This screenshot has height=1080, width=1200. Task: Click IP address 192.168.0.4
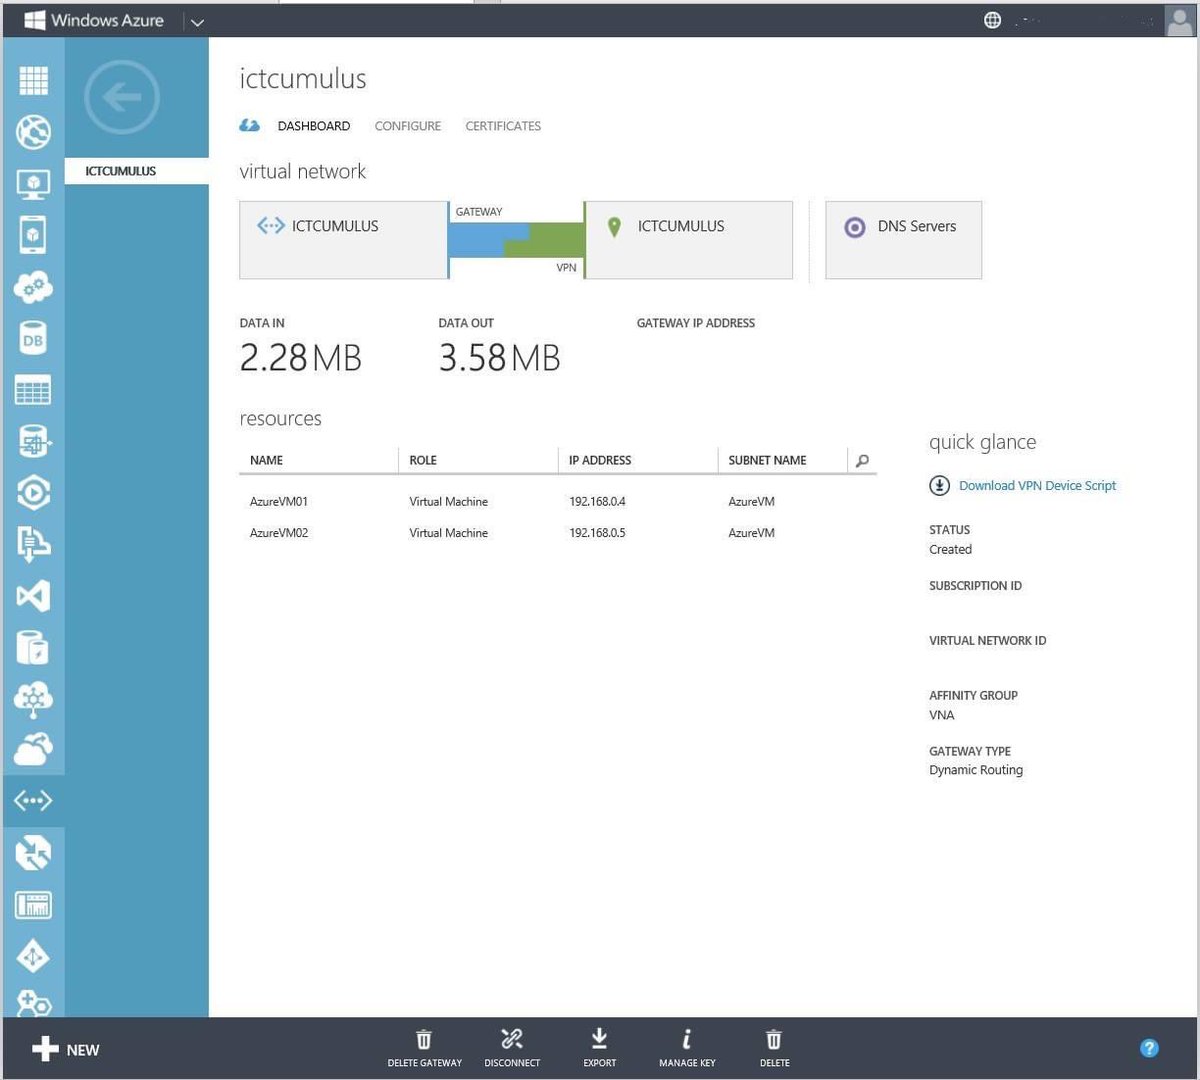pos(597,502)
